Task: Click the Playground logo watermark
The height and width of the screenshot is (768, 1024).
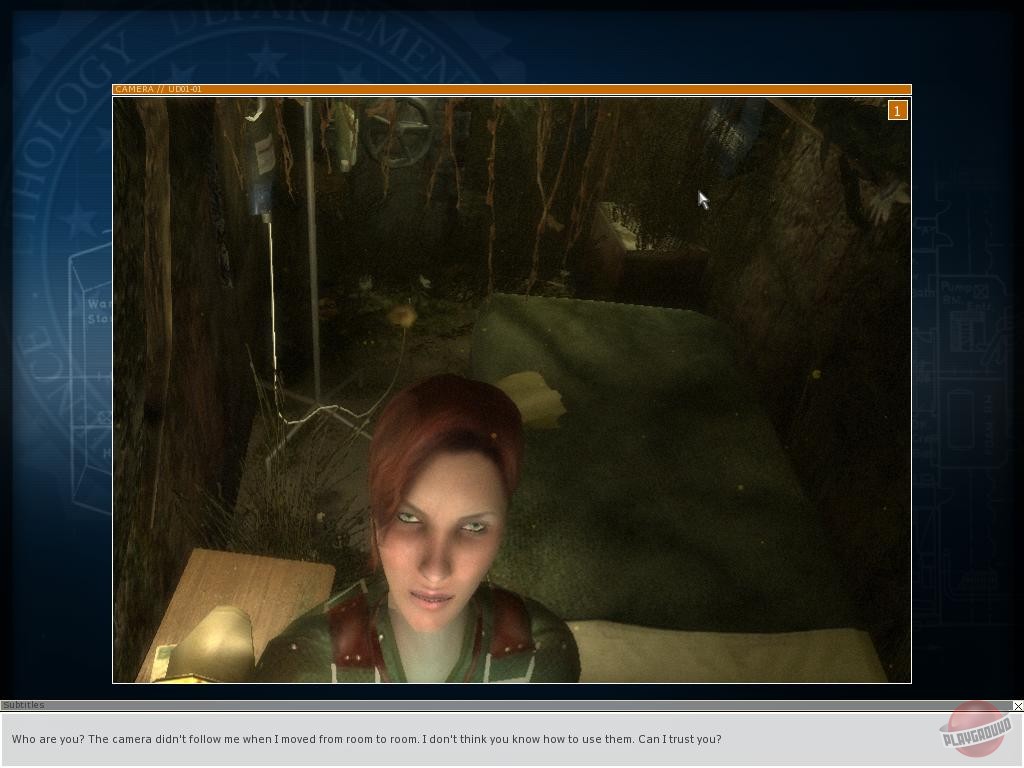Action: click(x=975, y=729)
